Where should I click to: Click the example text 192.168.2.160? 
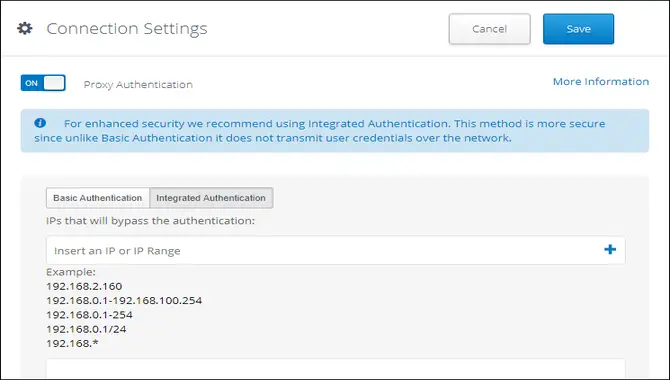click(84, 286)
